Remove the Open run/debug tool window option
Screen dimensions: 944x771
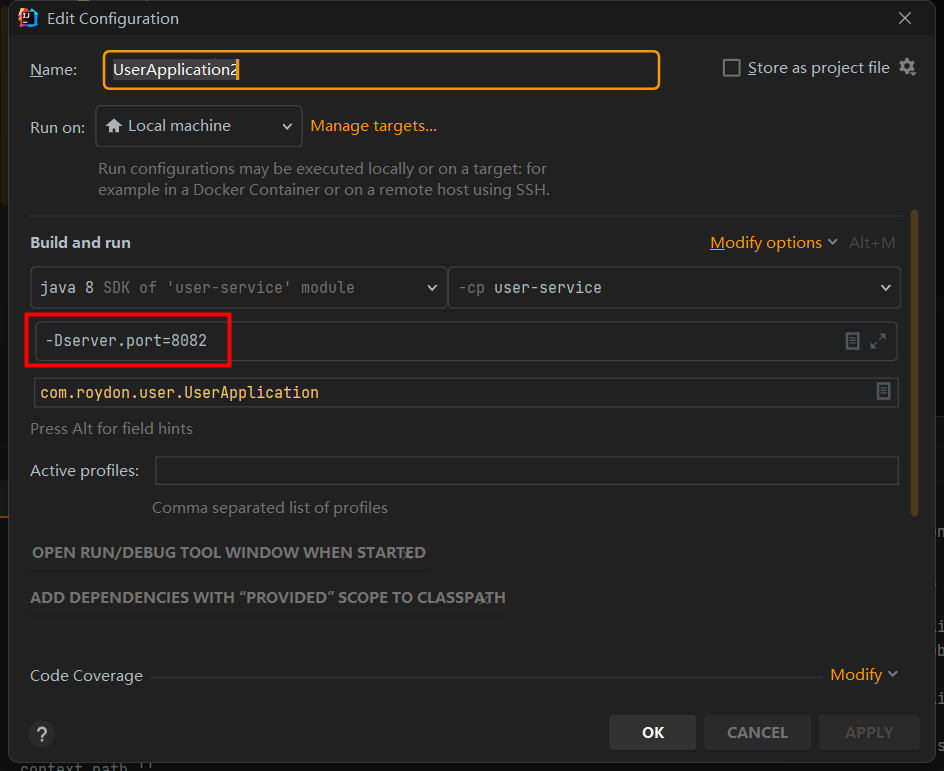click(407, 553)
